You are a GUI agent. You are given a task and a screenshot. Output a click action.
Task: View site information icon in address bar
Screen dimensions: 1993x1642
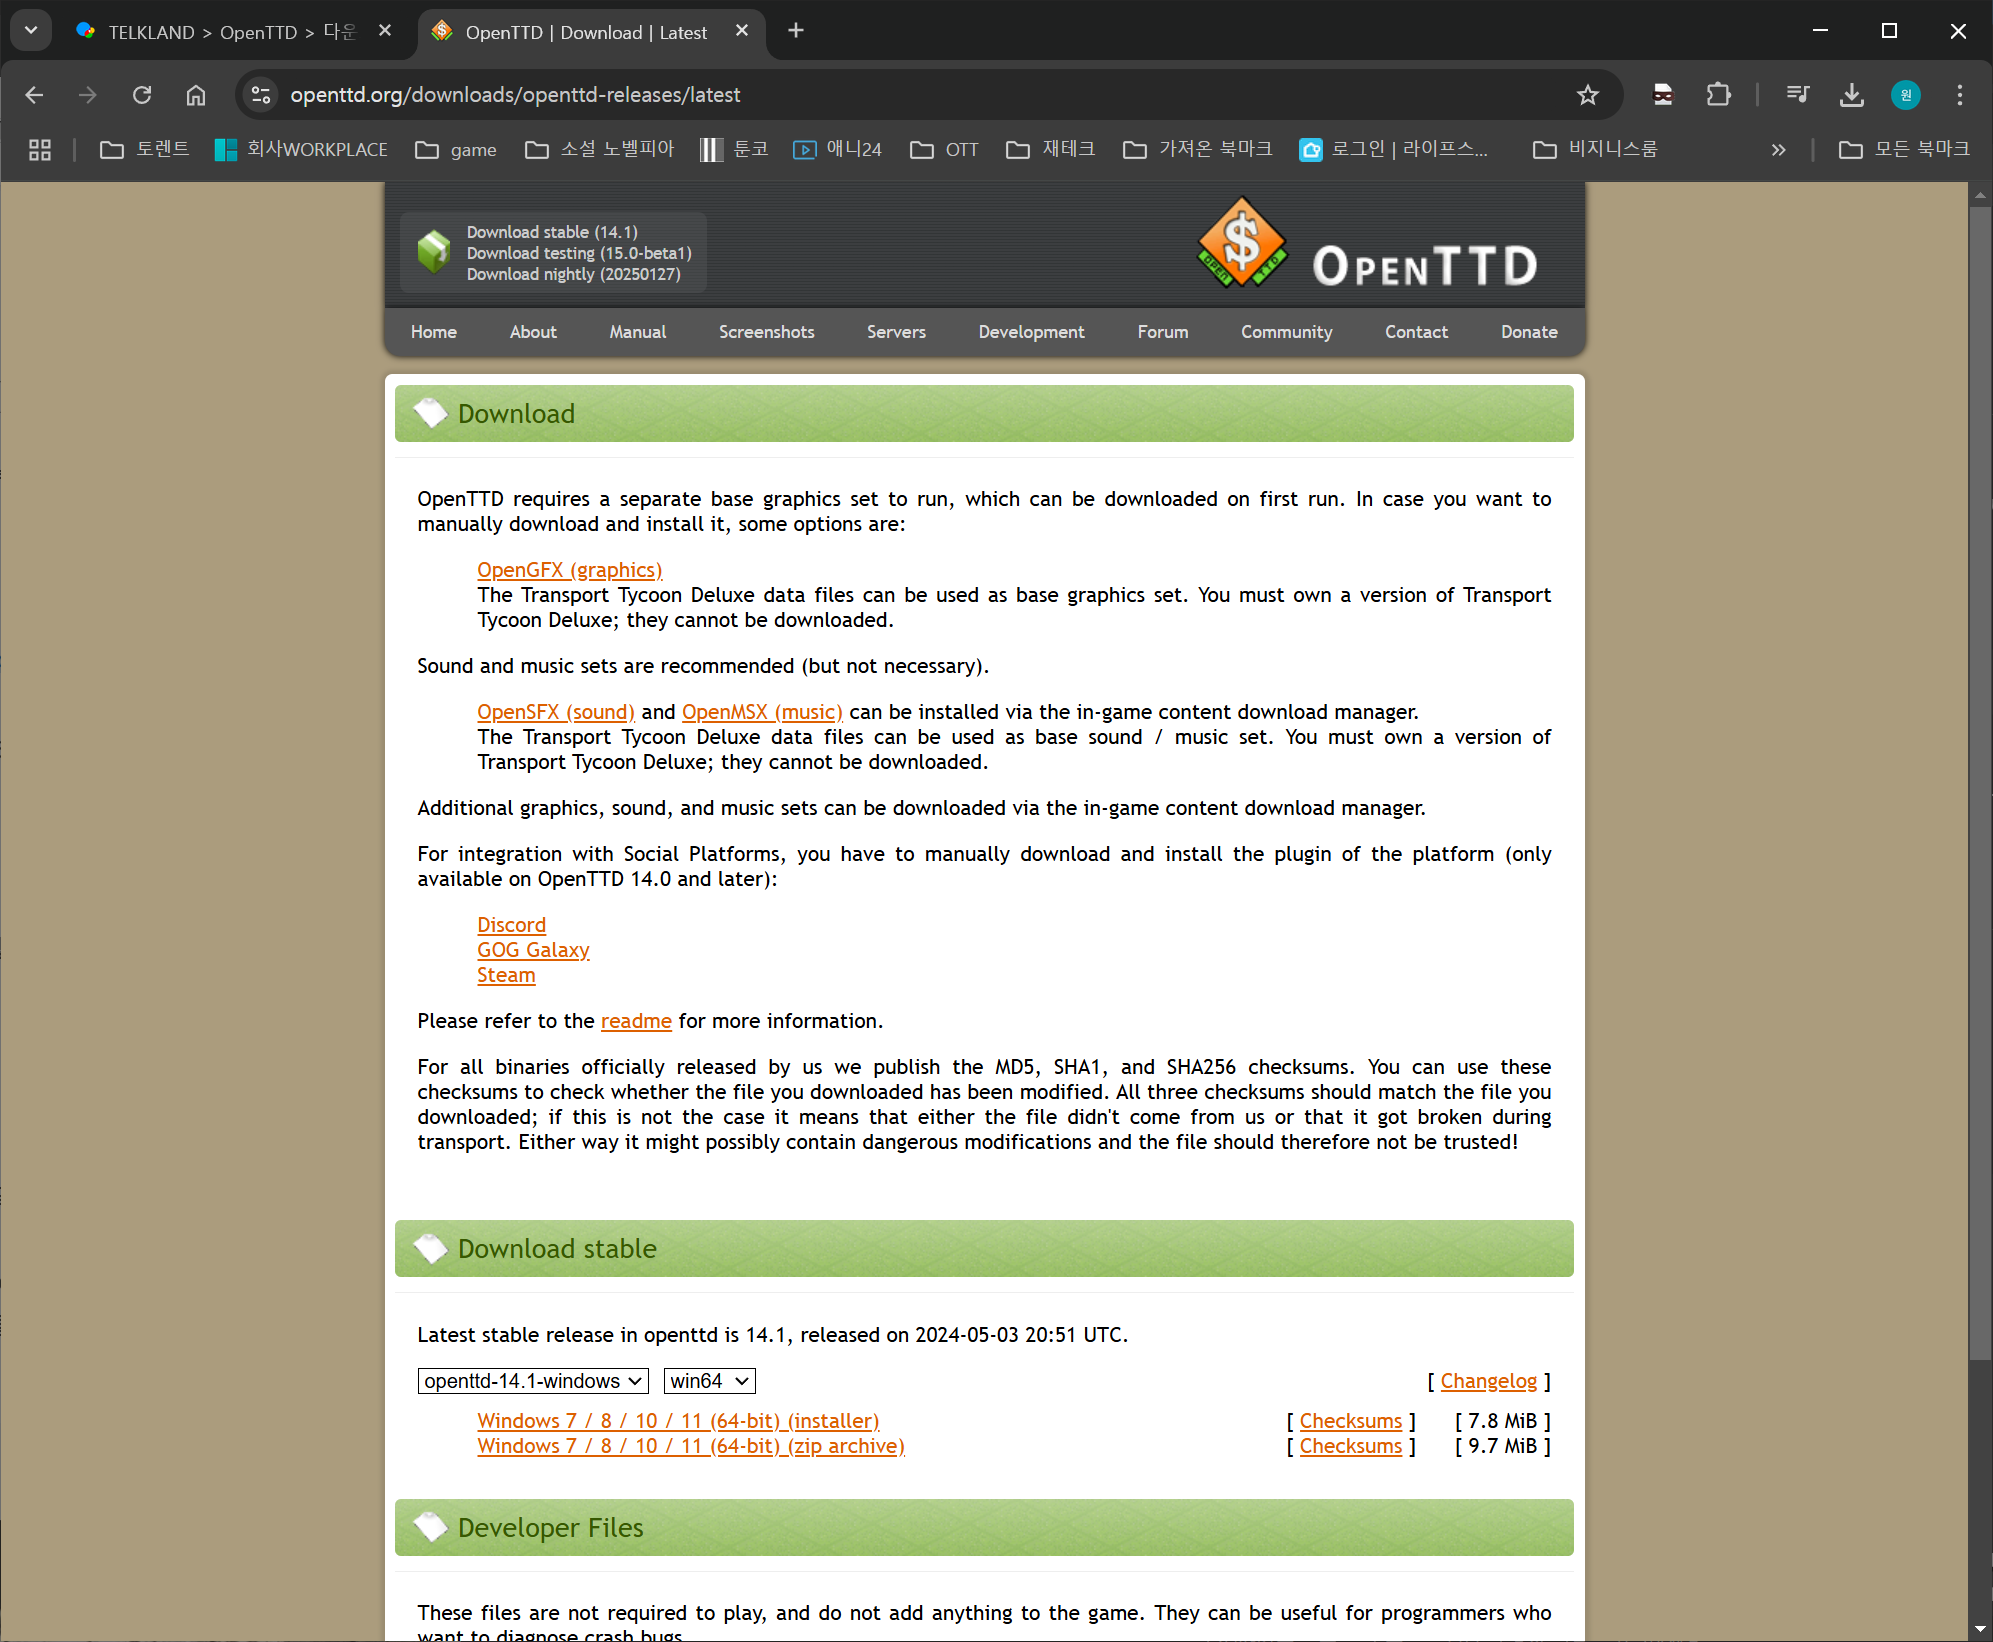coord(261,95)
